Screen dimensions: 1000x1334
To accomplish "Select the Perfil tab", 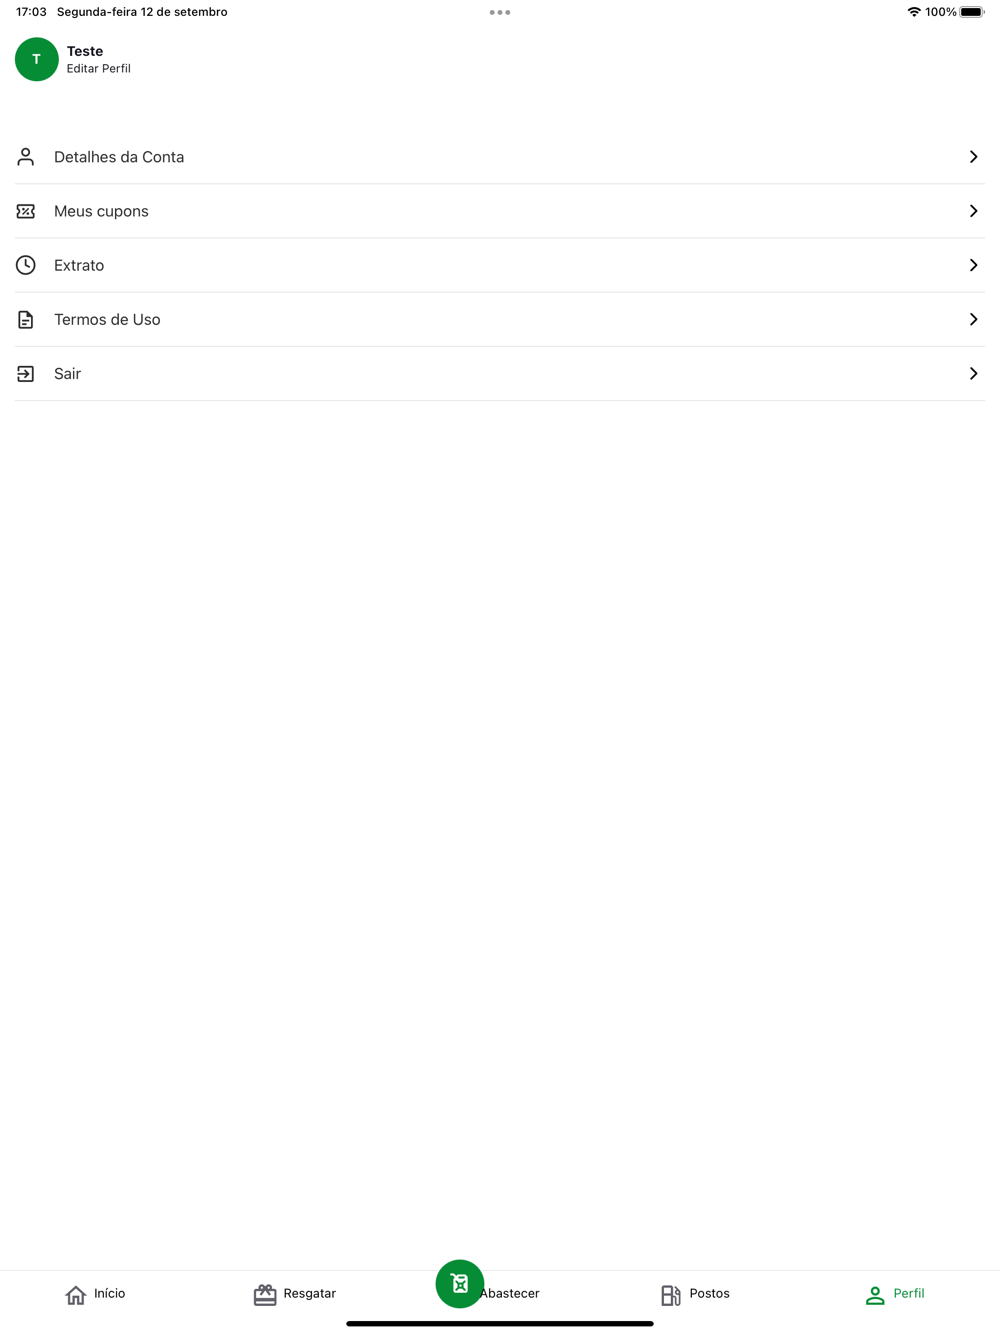I will [895, 1294].
